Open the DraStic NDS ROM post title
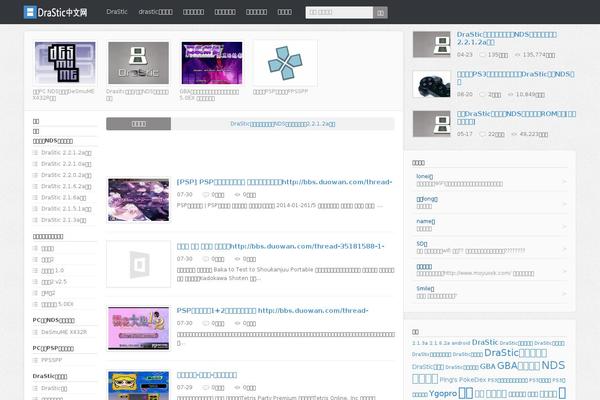 (516, 118)
